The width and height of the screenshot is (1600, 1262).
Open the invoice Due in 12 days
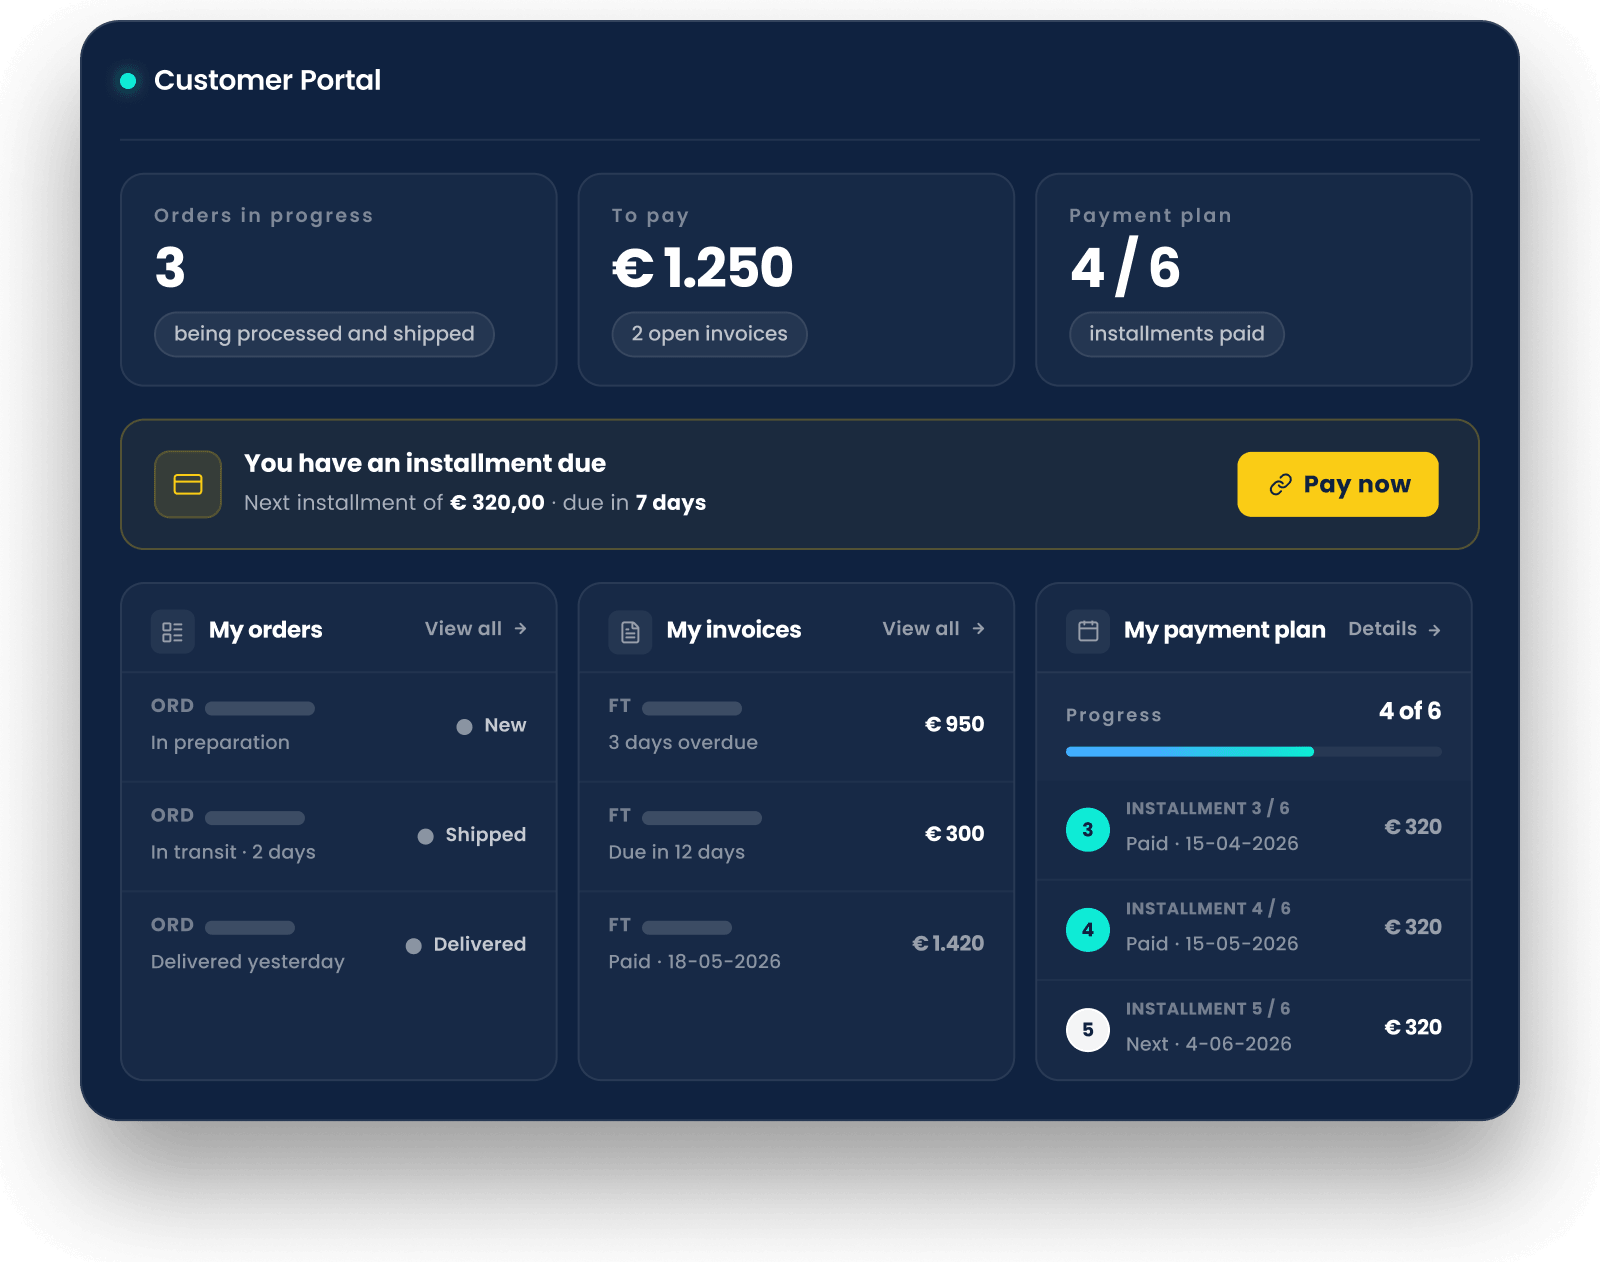796,836
